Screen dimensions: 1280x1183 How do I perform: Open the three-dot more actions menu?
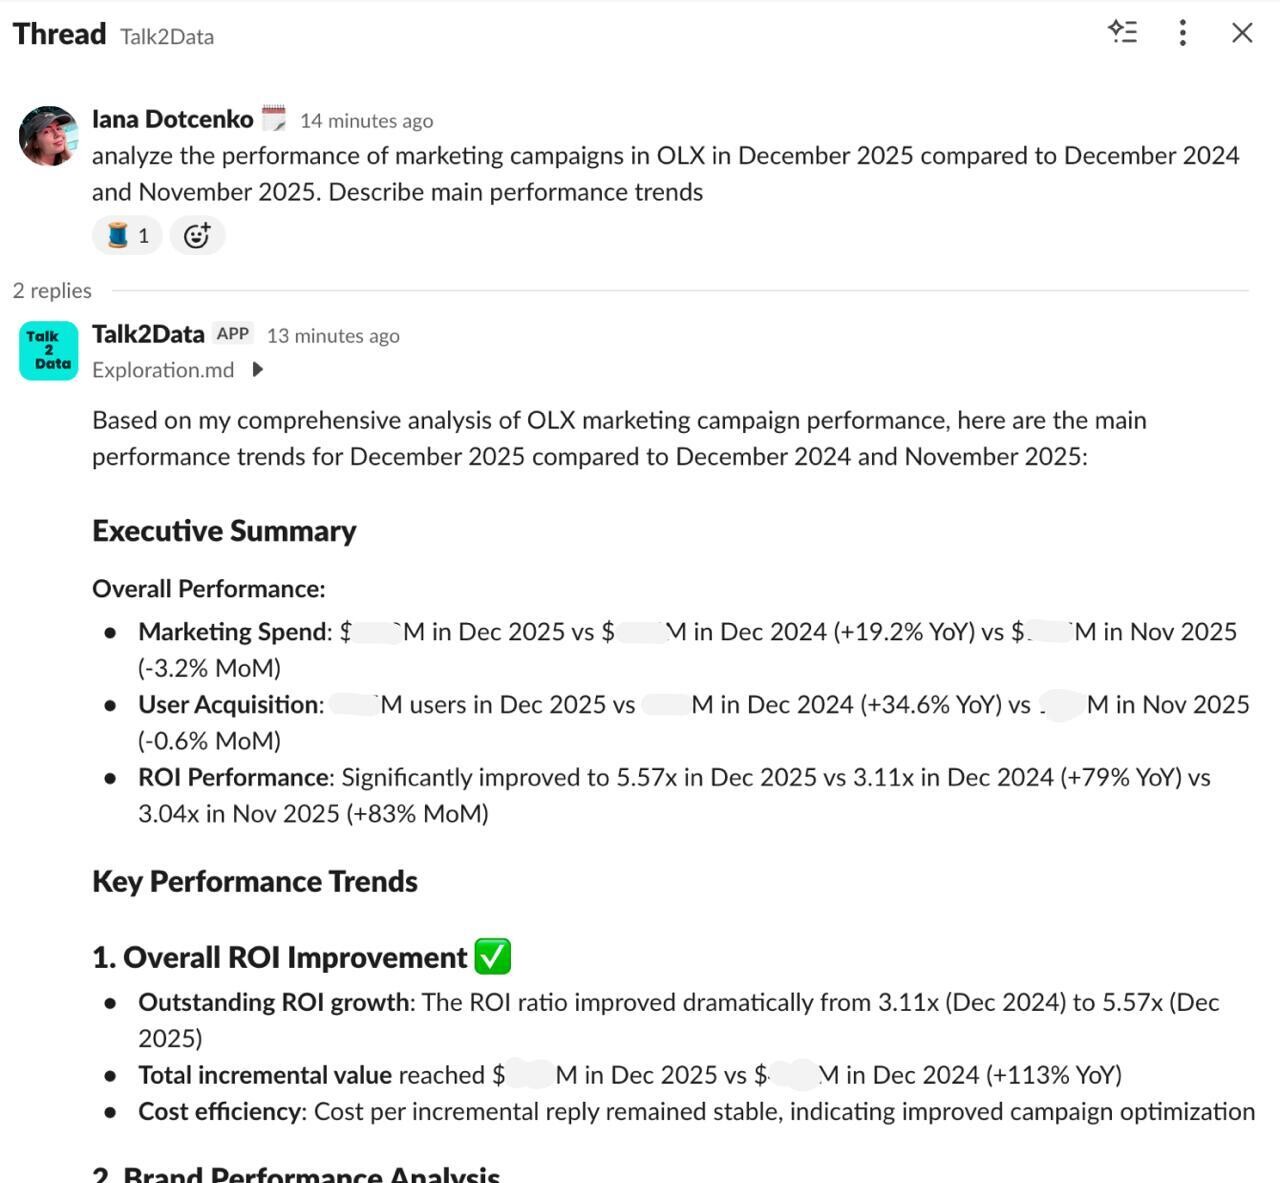tap(1182, 33)
